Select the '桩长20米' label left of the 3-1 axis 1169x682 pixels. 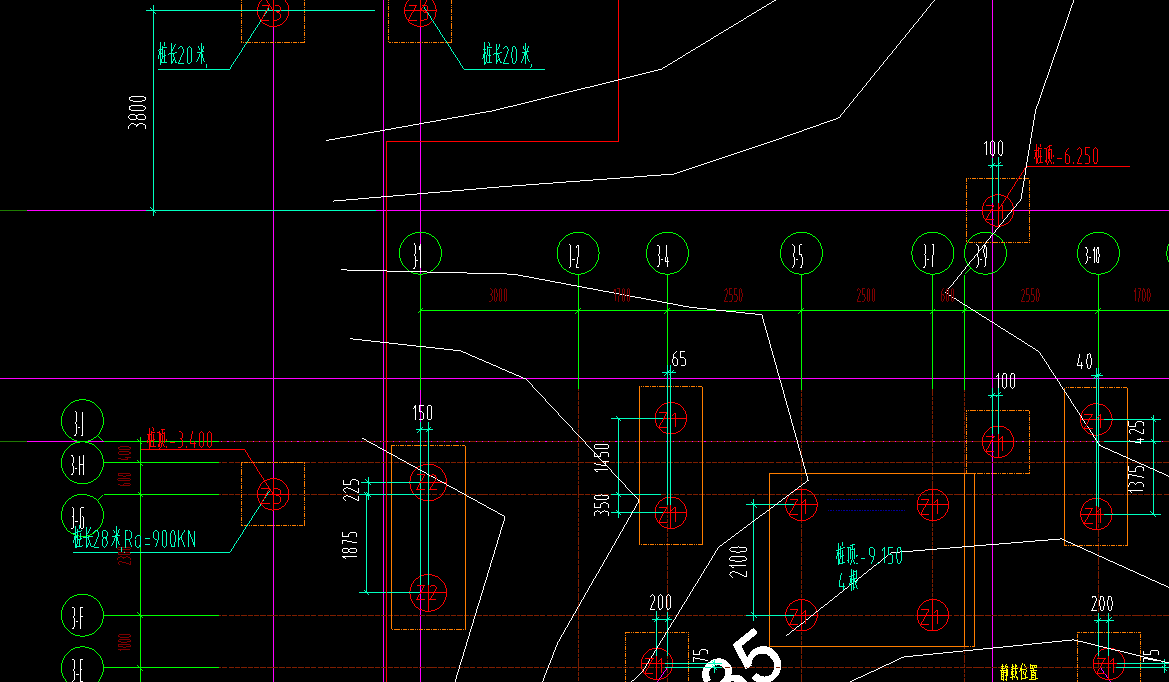183,54
